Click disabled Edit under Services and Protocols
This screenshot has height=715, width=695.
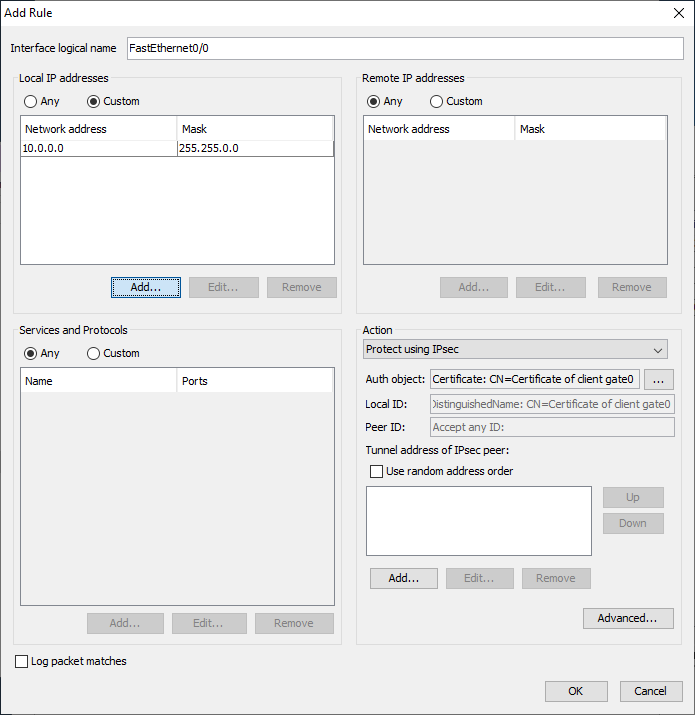[209, 623]
